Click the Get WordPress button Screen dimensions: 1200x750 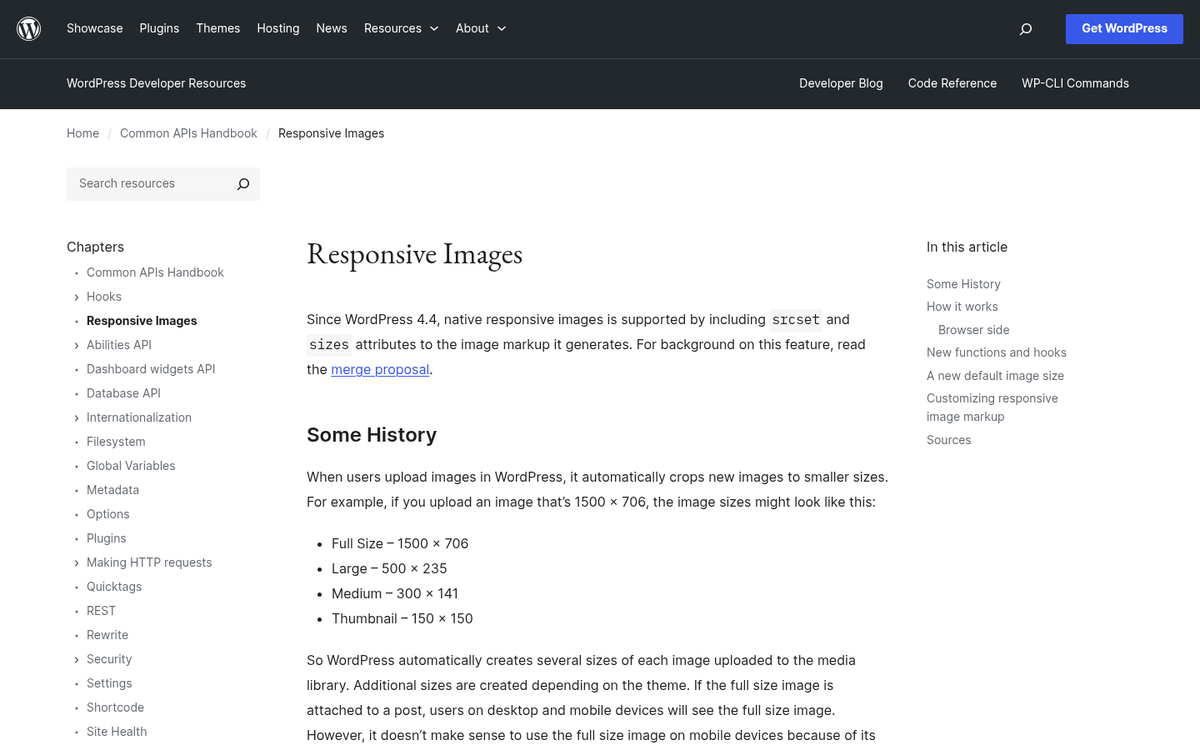[1124, 29]
